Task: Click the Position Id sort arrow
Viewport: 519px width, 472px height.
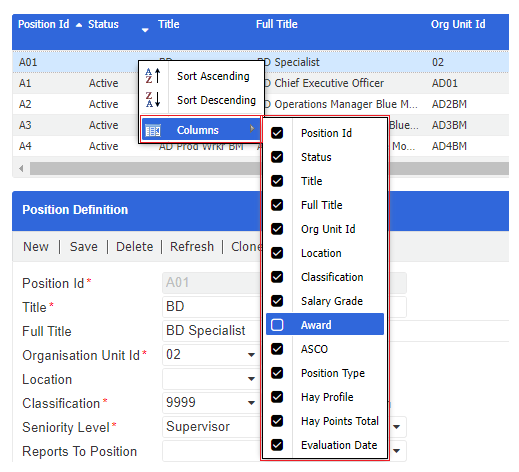Action: pos(79,25)
